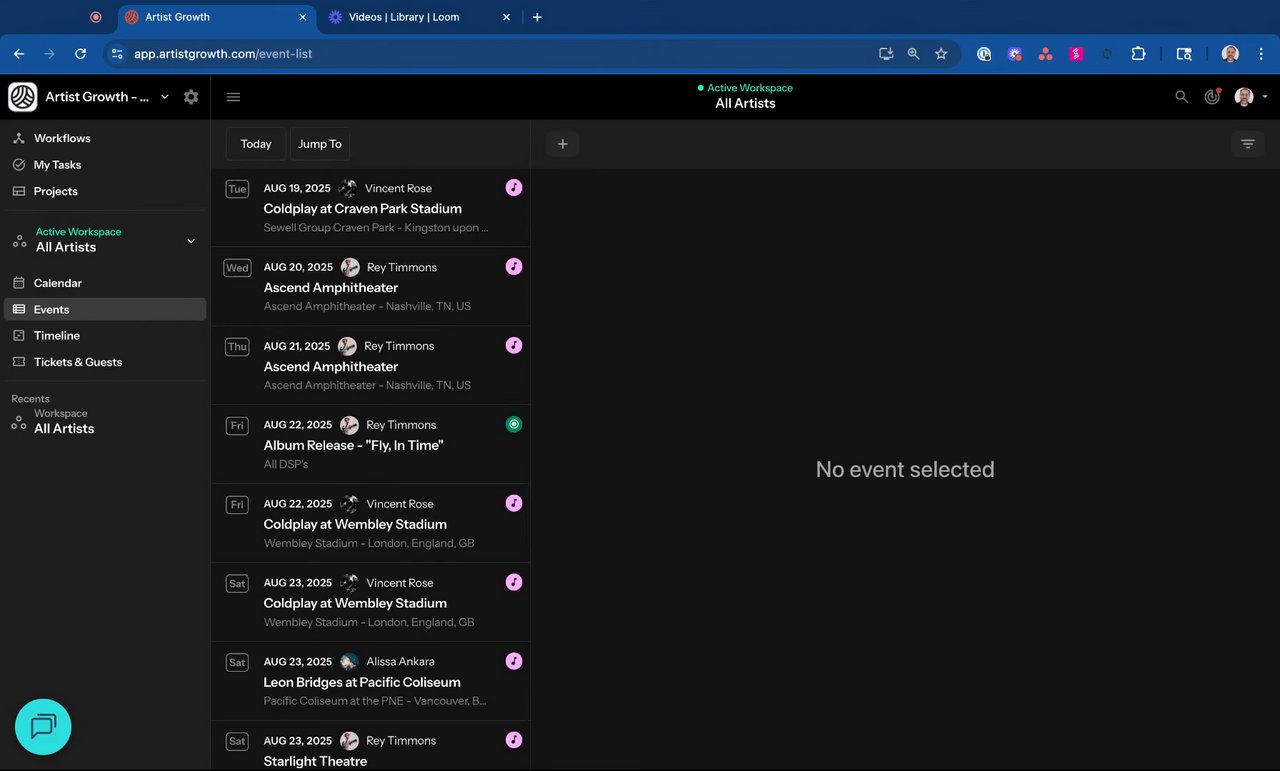Click the Today button

click(256, 144)
